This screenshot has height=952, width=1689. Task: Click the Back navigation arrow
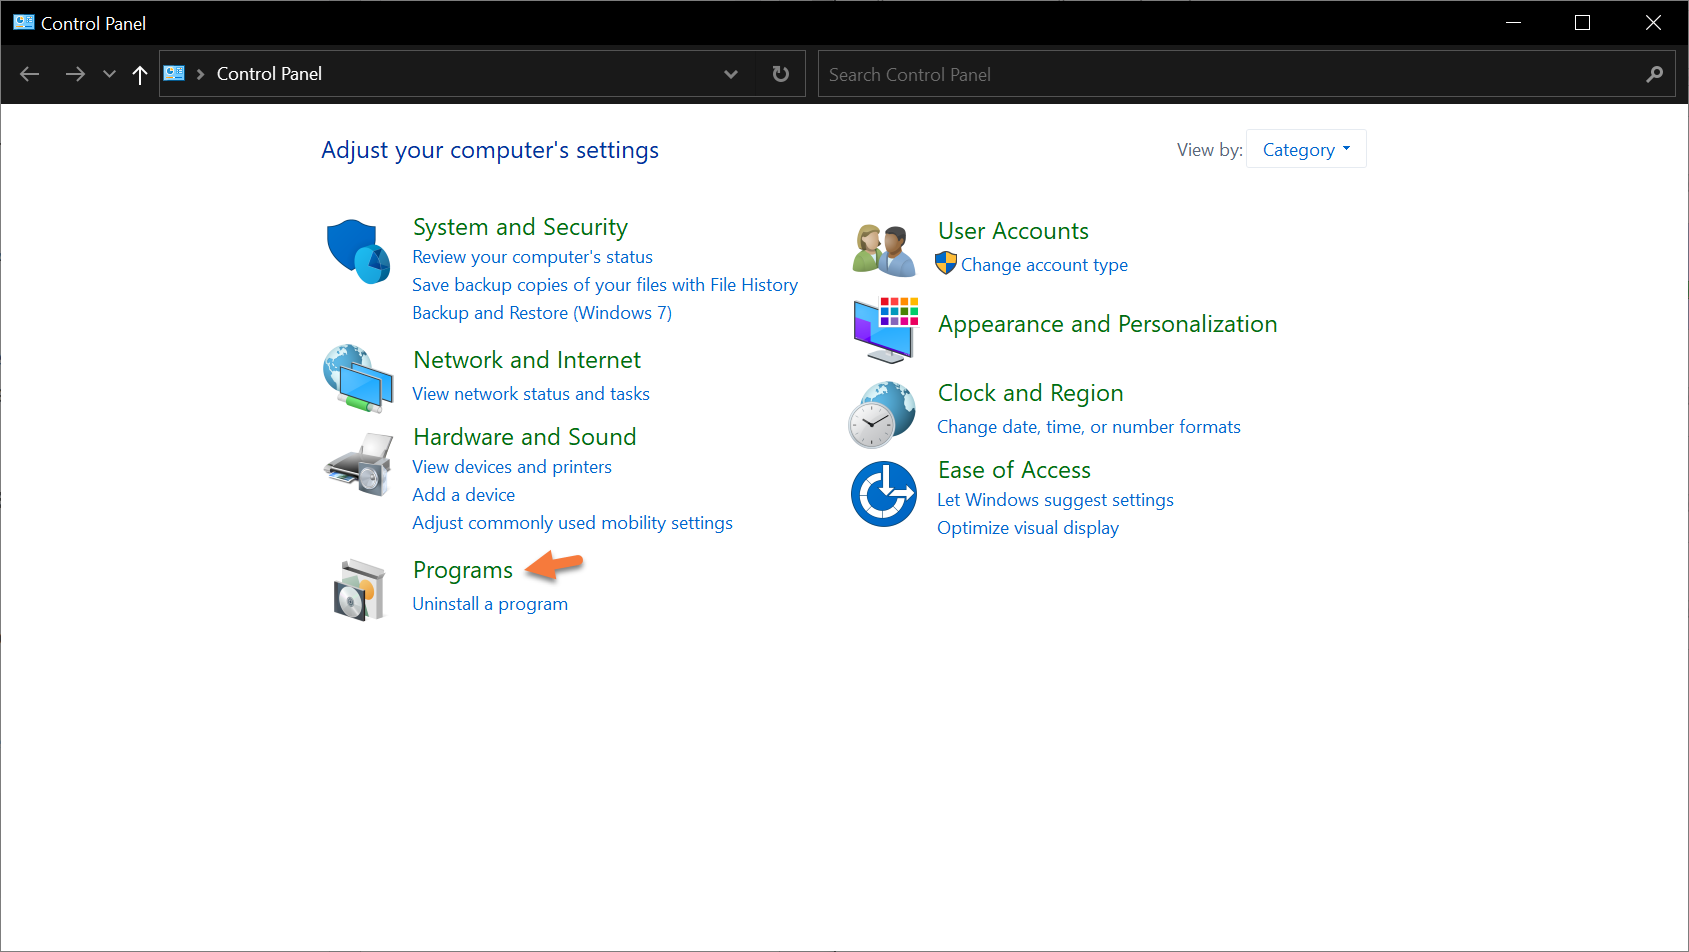point(30,74)
